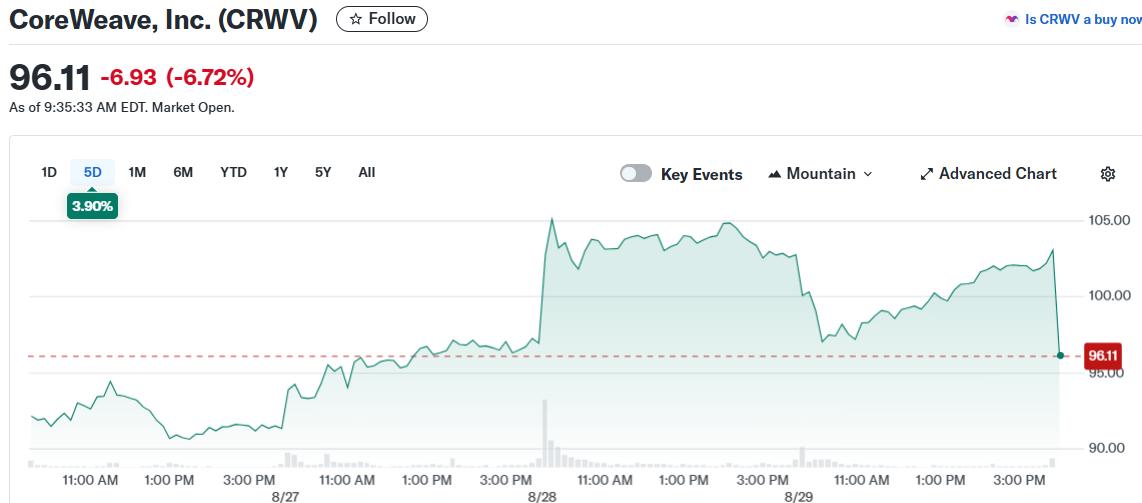Viewport: 1142px width, 503px height.
Task: Click the current price dot on chart line
Action: (x=1060, y=355)
